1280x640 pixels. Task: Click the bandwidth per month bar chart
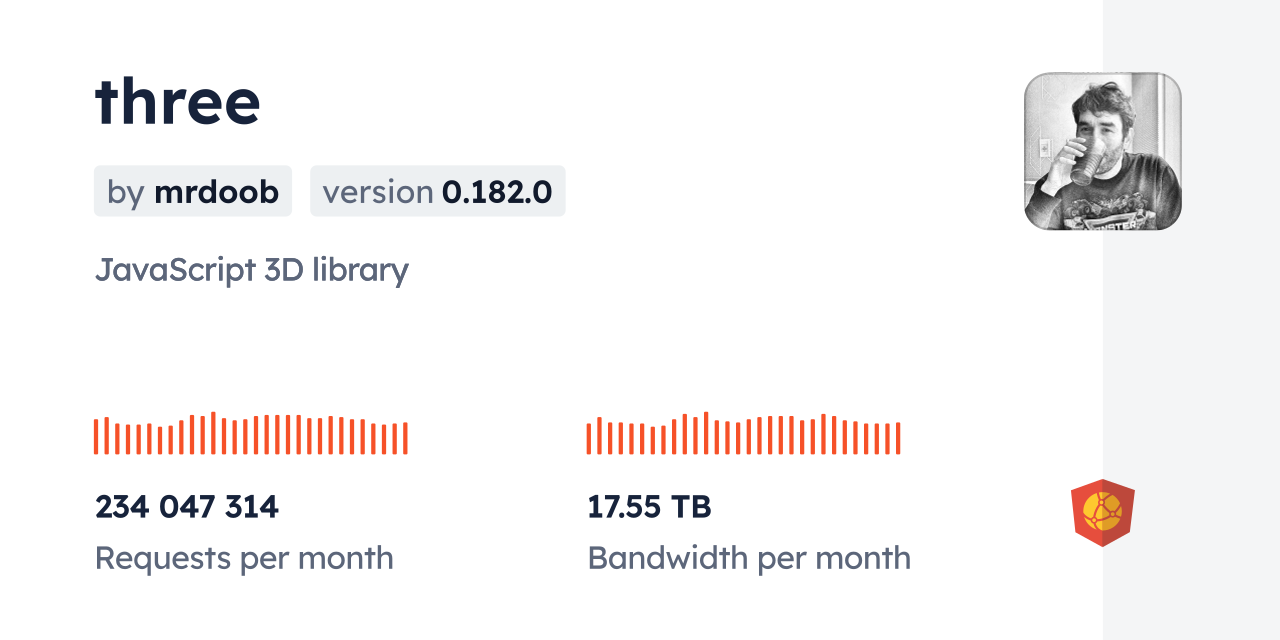coord(743,434)
